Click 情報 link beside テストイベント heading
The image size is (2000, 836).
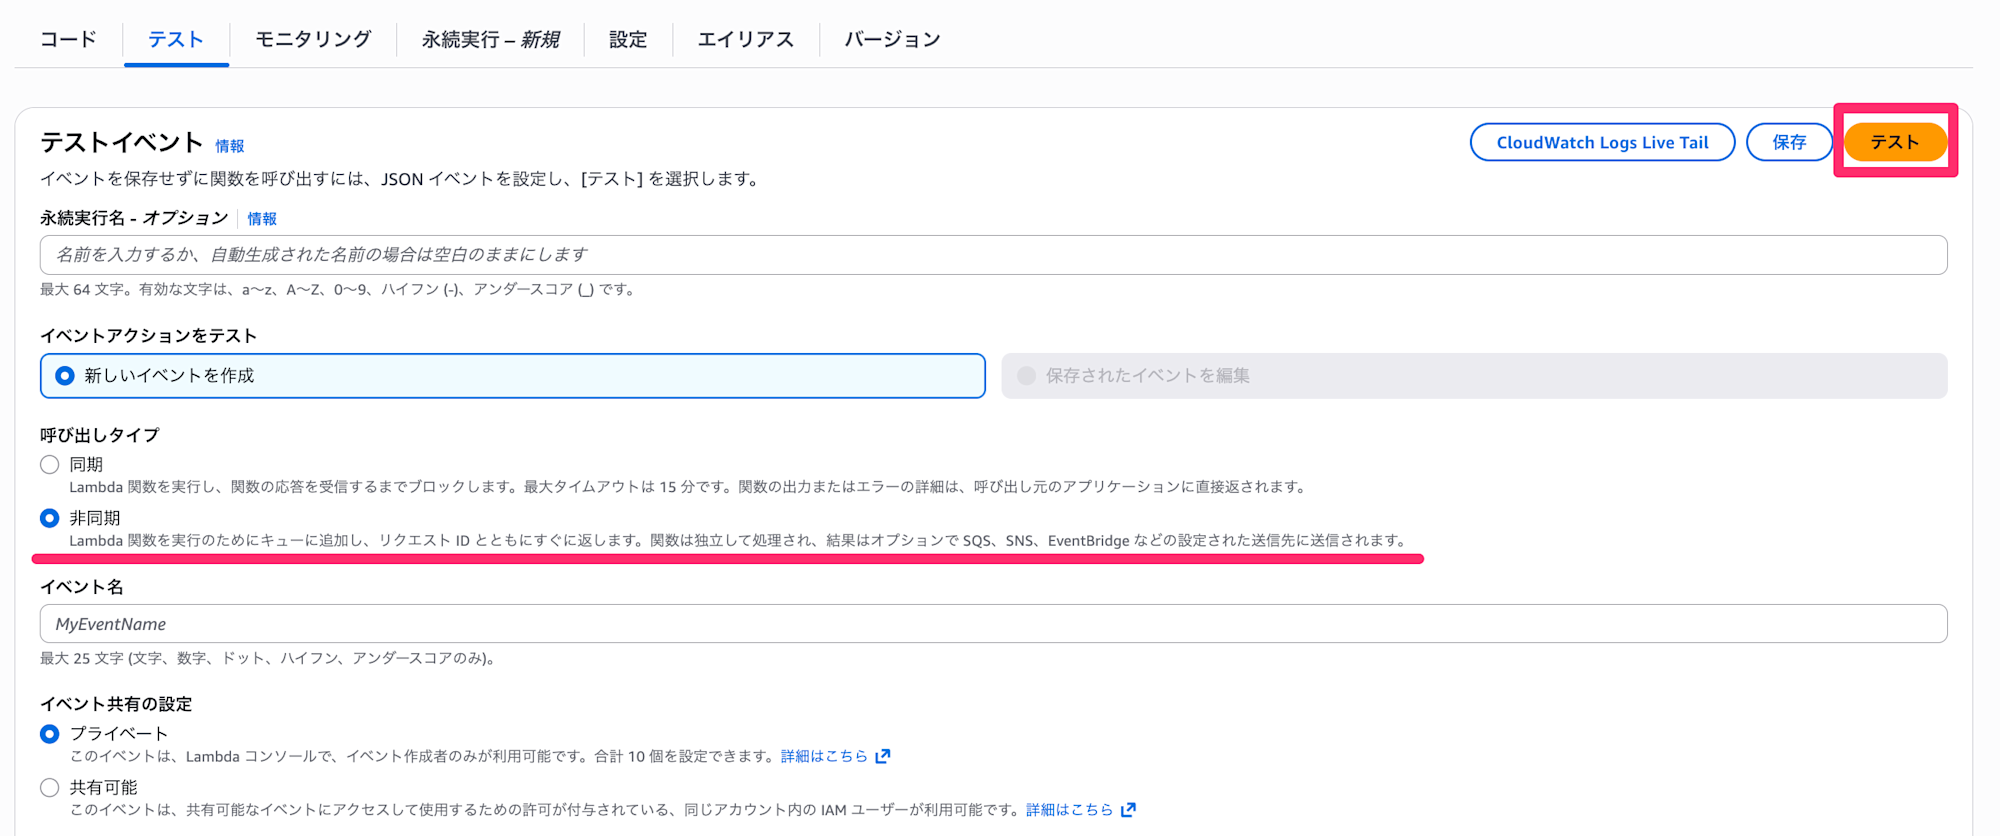pos(230,146)
